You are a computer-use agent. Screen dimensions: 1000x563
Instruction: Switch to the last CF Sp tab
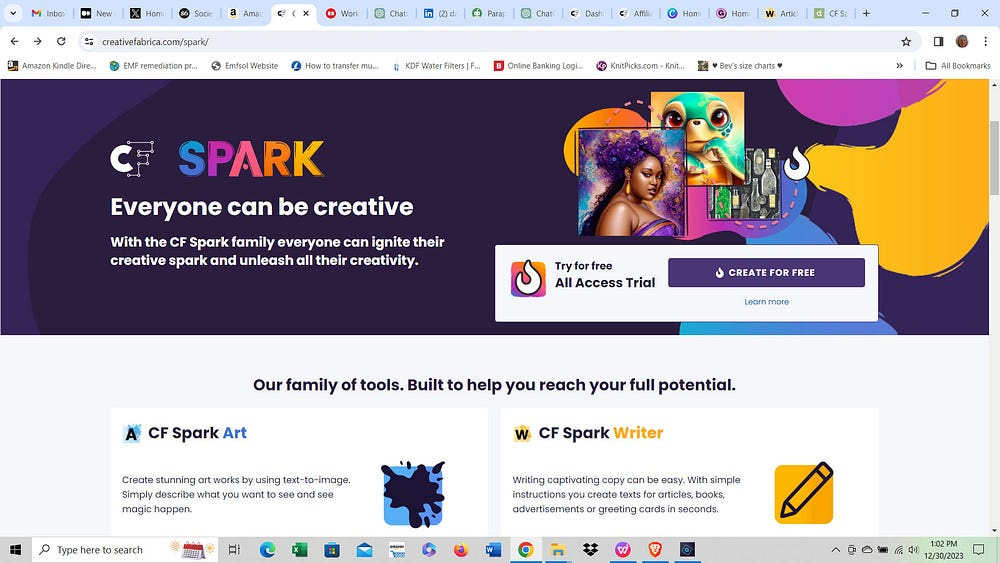pos(831,13)
